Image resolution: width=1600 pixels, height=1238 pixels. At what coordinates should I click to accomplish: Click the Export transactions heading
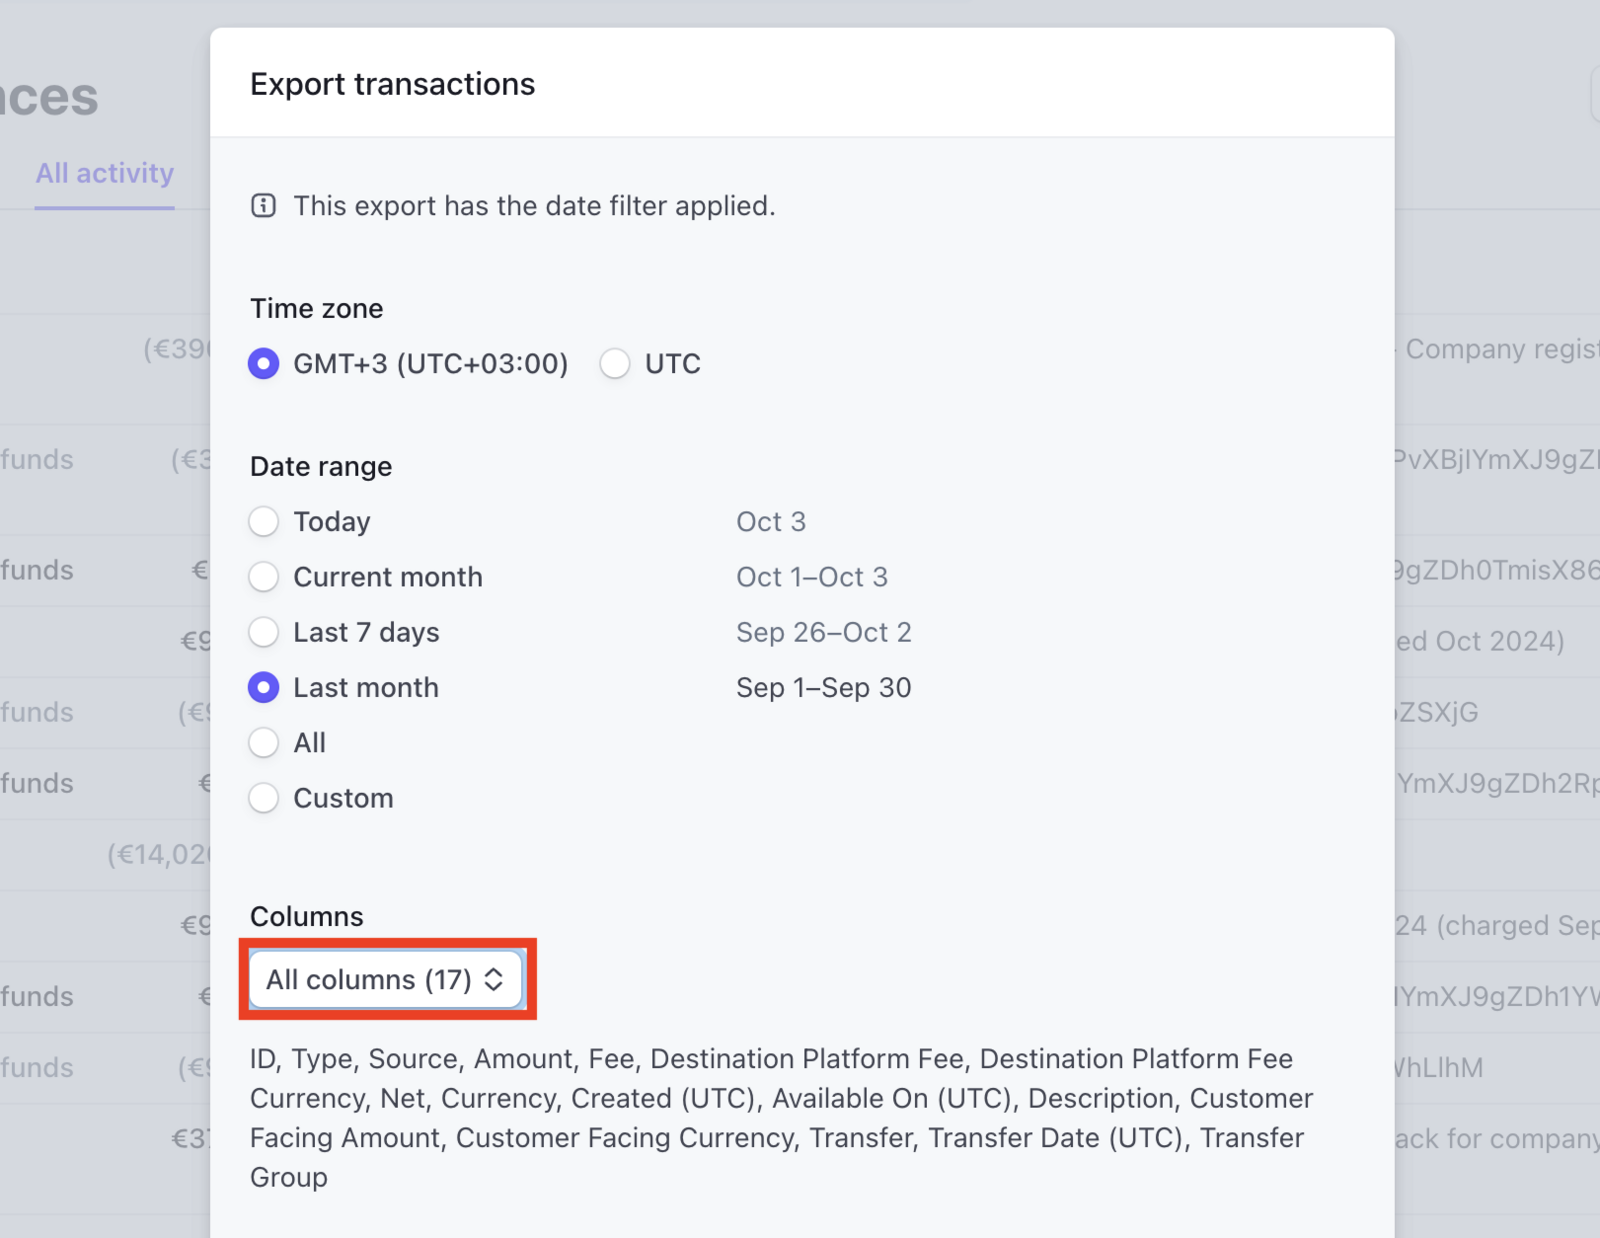392,84
